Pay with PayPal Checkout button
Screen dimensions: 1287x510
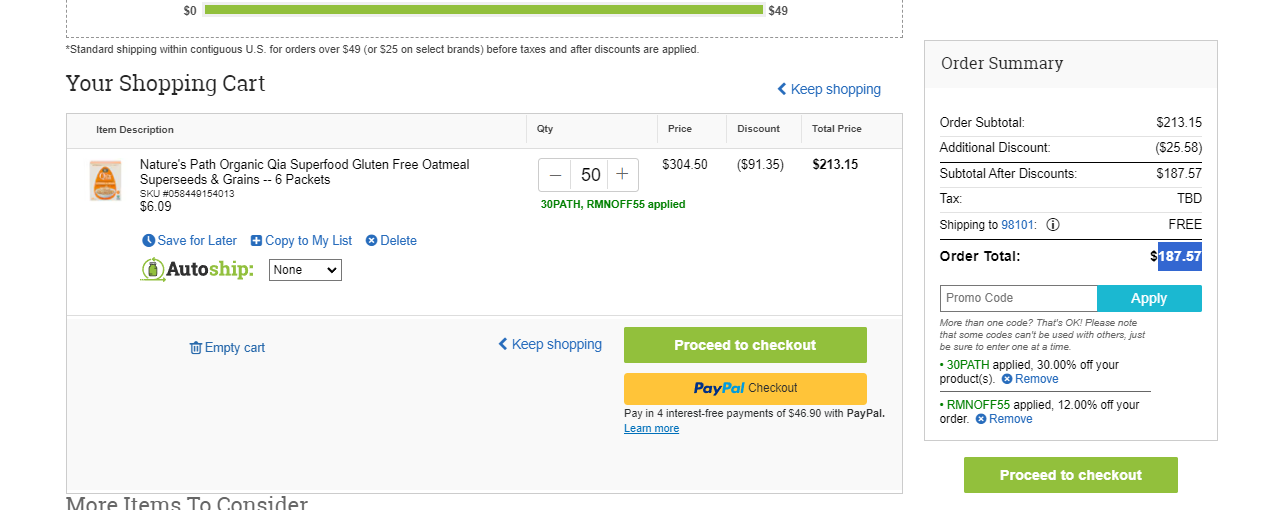pos(745,388)
